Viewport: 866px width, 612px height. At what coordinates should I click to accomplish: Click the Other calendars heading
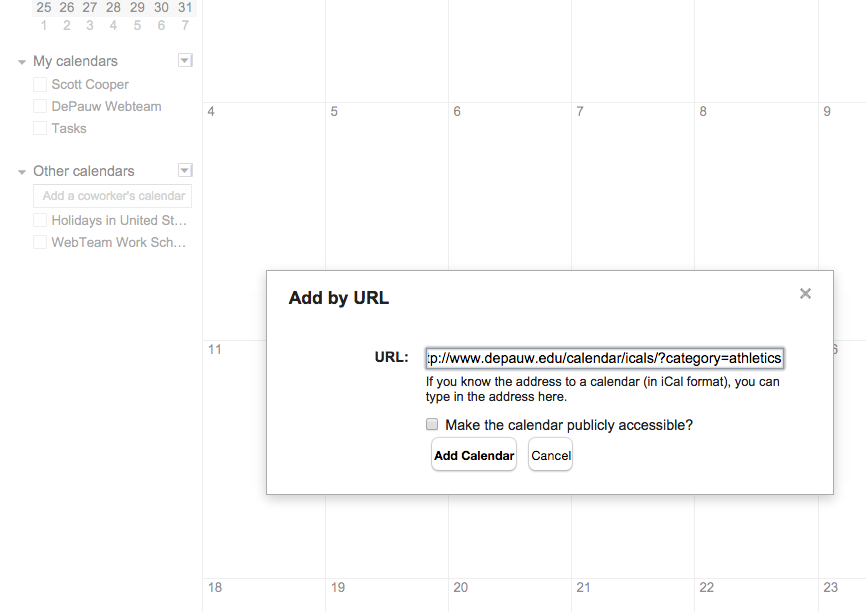tap(83, 171)
